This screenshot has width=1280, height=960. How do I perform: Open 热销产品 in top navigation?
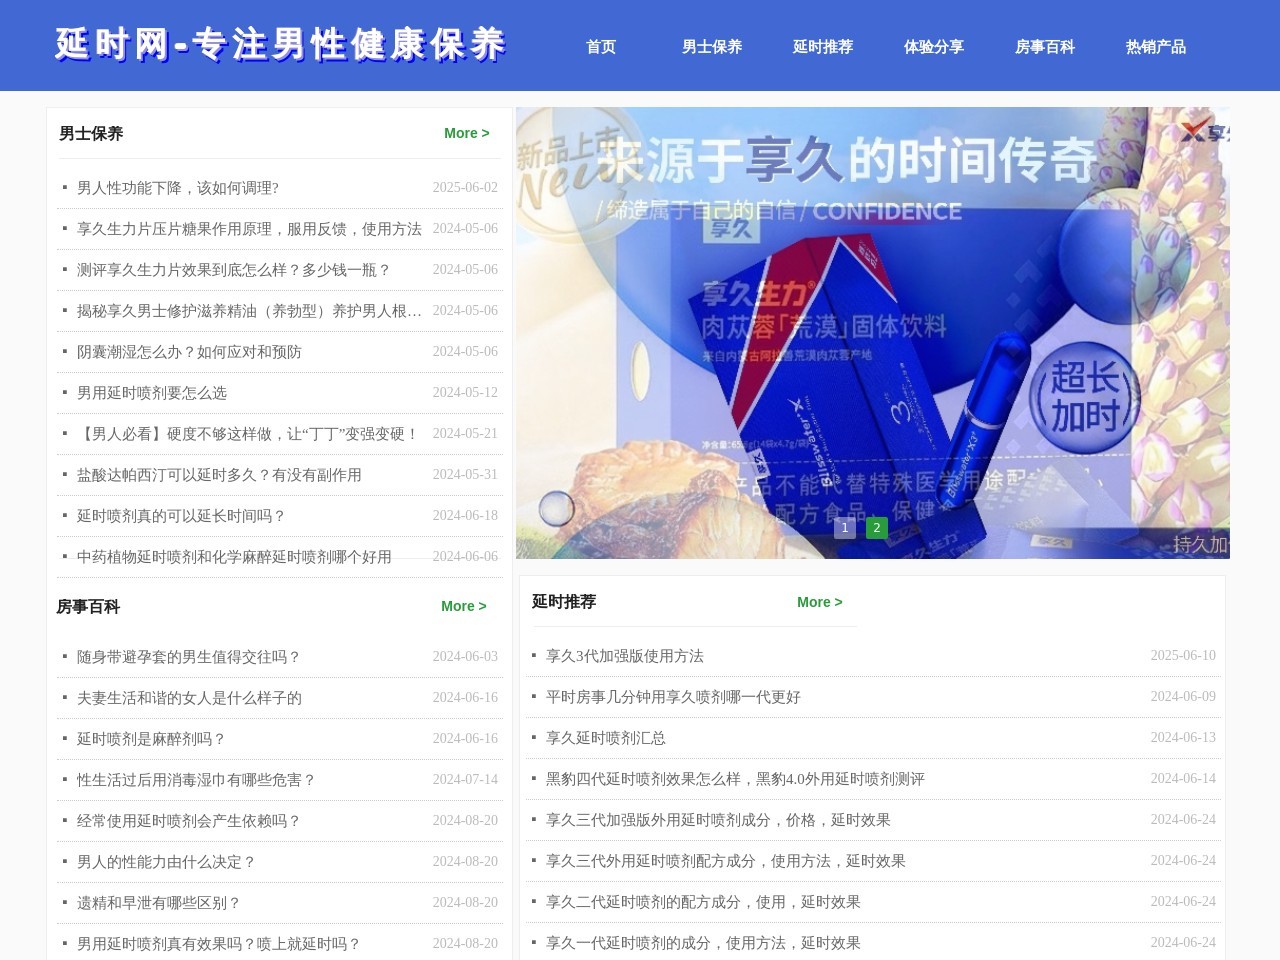(1155, 47)
